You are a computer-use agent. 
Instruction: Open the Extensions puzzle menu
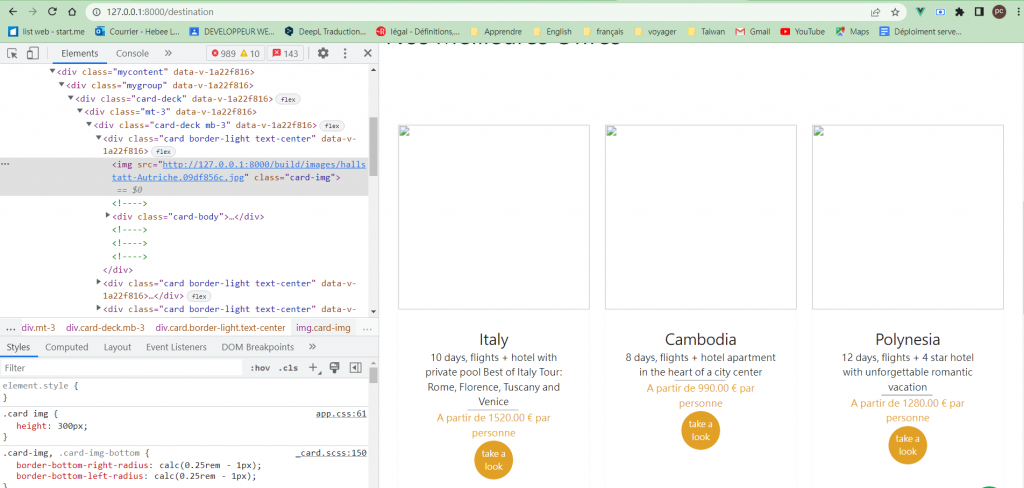(x=959, y=12)
